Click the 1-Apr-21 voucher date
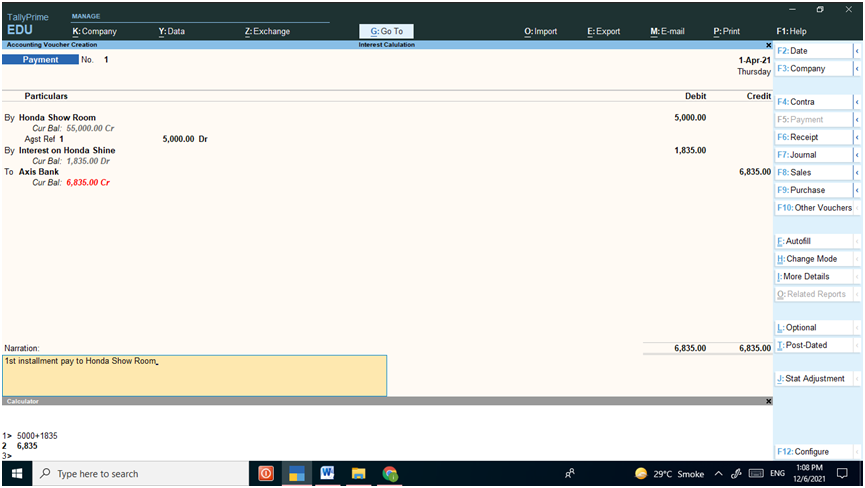 click(x=754, y=60)
